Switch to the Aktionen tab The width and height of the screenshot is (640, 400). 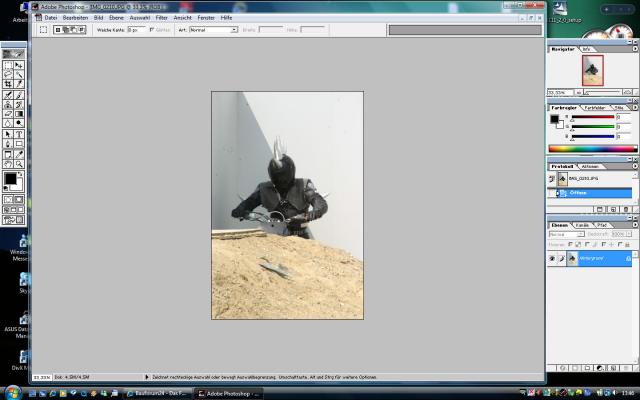coord(590,167)
